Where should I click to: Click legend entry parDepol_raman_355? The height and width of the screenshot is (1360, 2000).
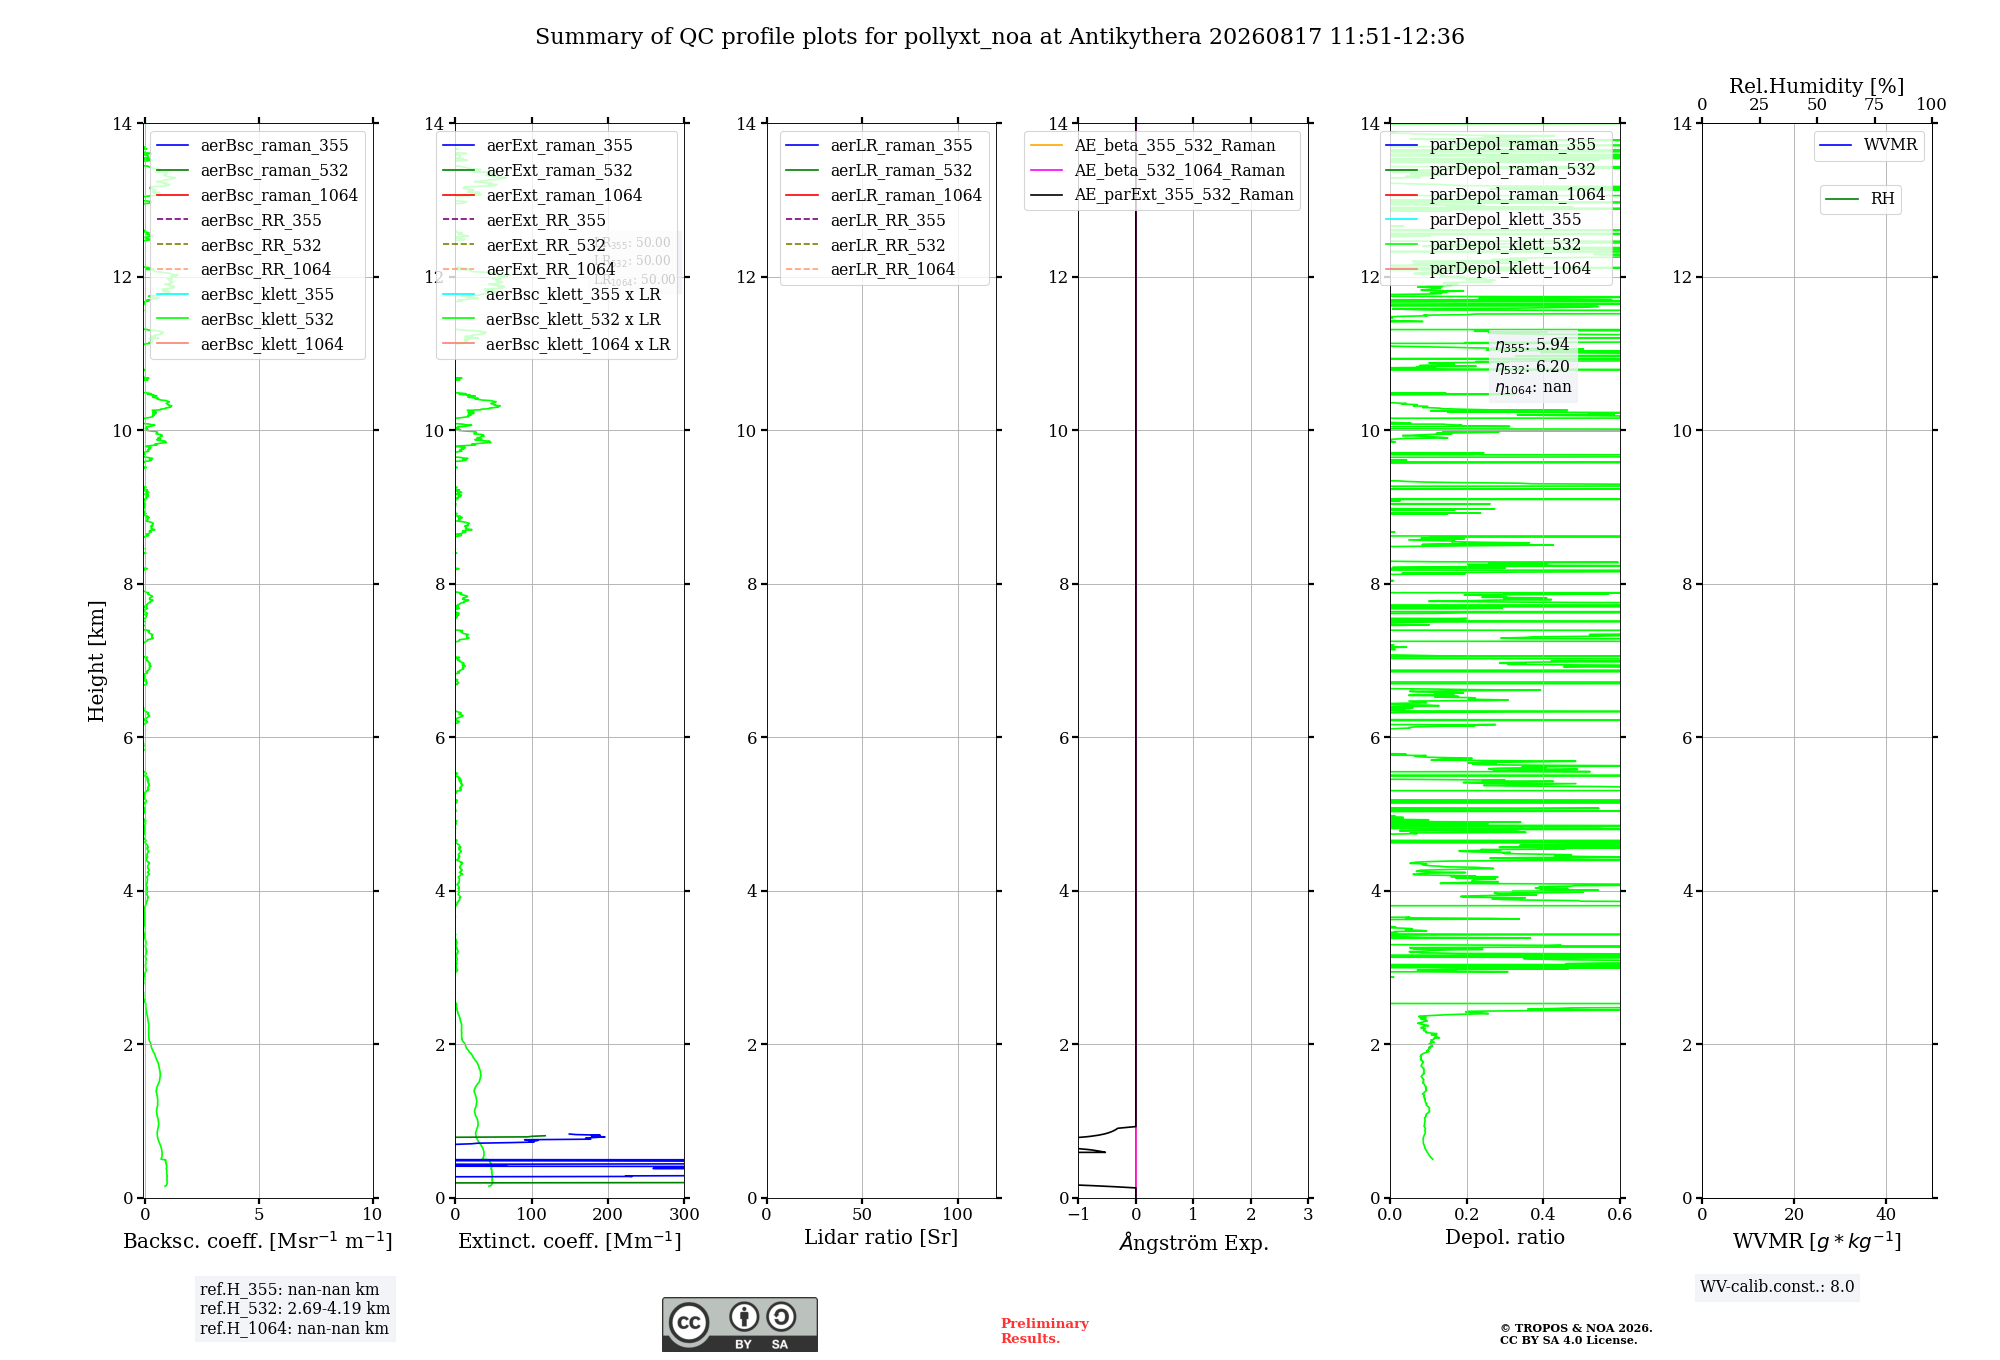point(1491,145)
